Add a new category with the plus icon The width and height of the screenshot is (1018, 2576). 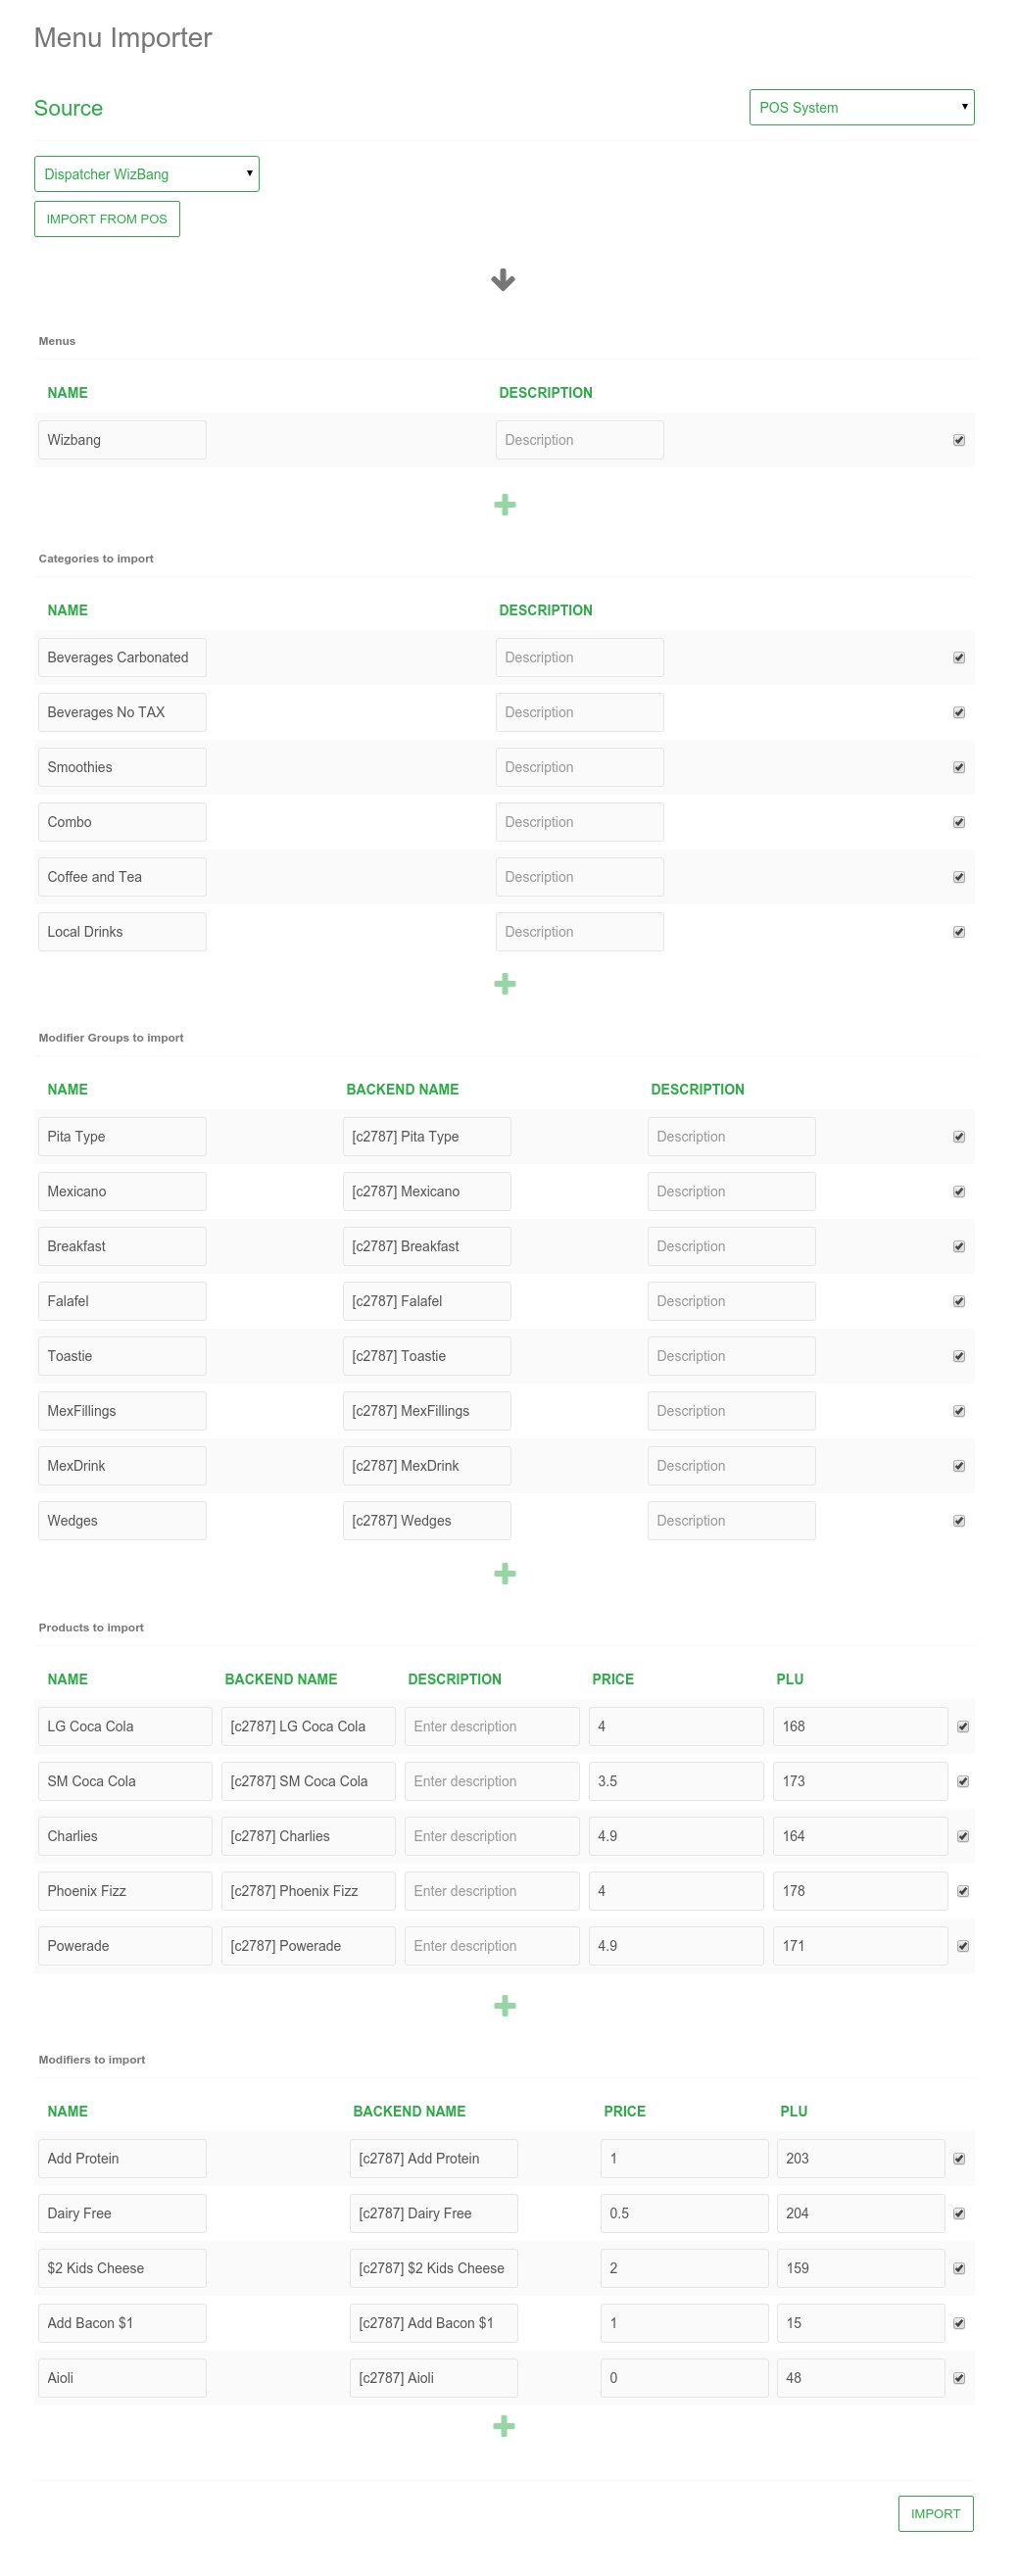pos(505,984)
